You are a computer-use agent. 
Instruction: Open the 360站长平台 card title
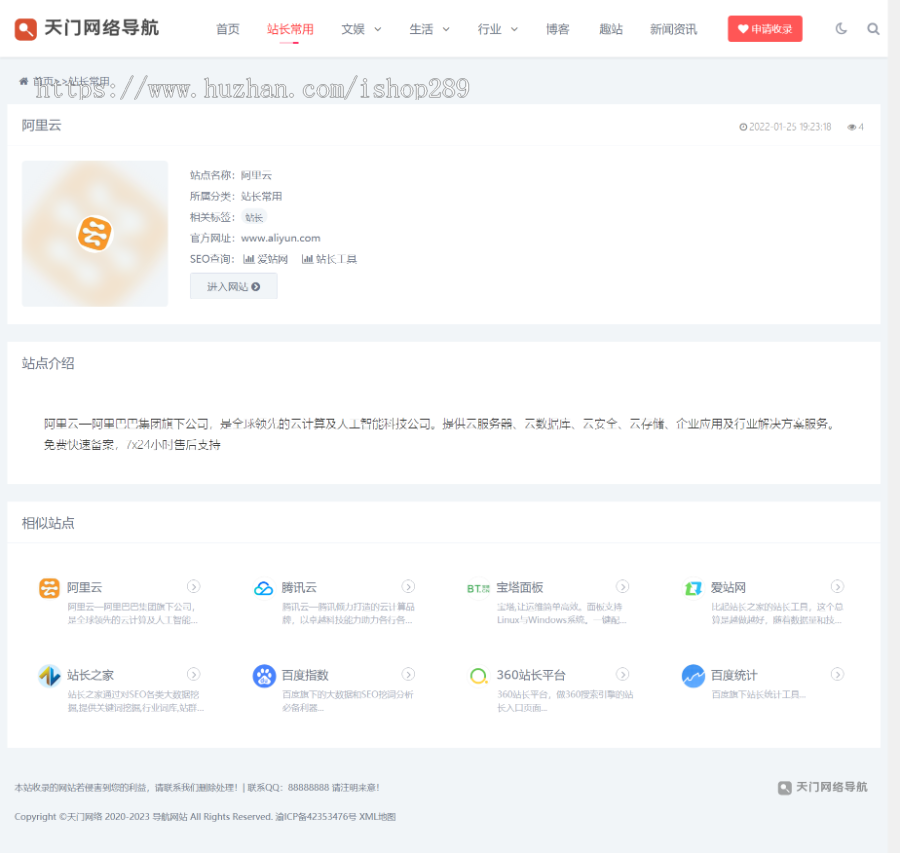[x=531, y=675]
